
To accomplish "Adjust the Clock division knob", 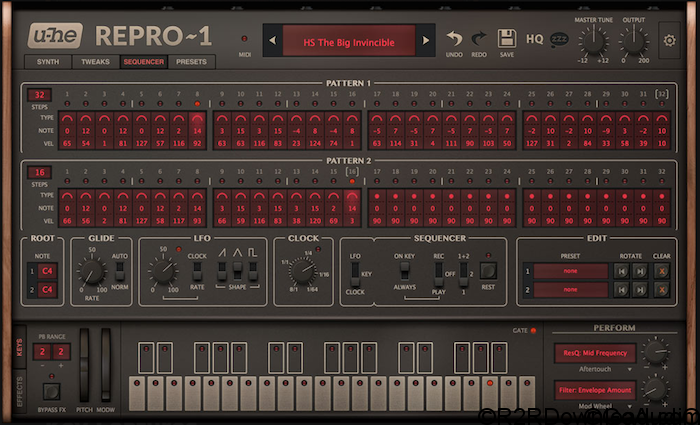I will click(x=303, y=271).
